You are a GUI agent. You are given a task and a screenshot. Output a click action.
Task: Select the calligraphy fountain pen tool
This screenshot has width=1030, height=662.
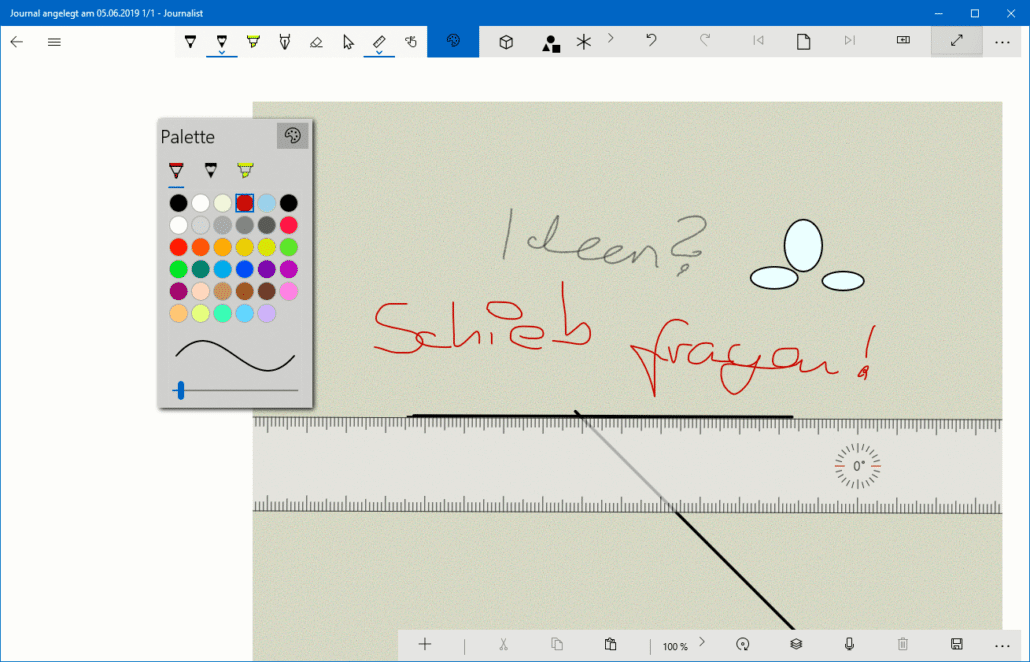[x=284, y=42]
